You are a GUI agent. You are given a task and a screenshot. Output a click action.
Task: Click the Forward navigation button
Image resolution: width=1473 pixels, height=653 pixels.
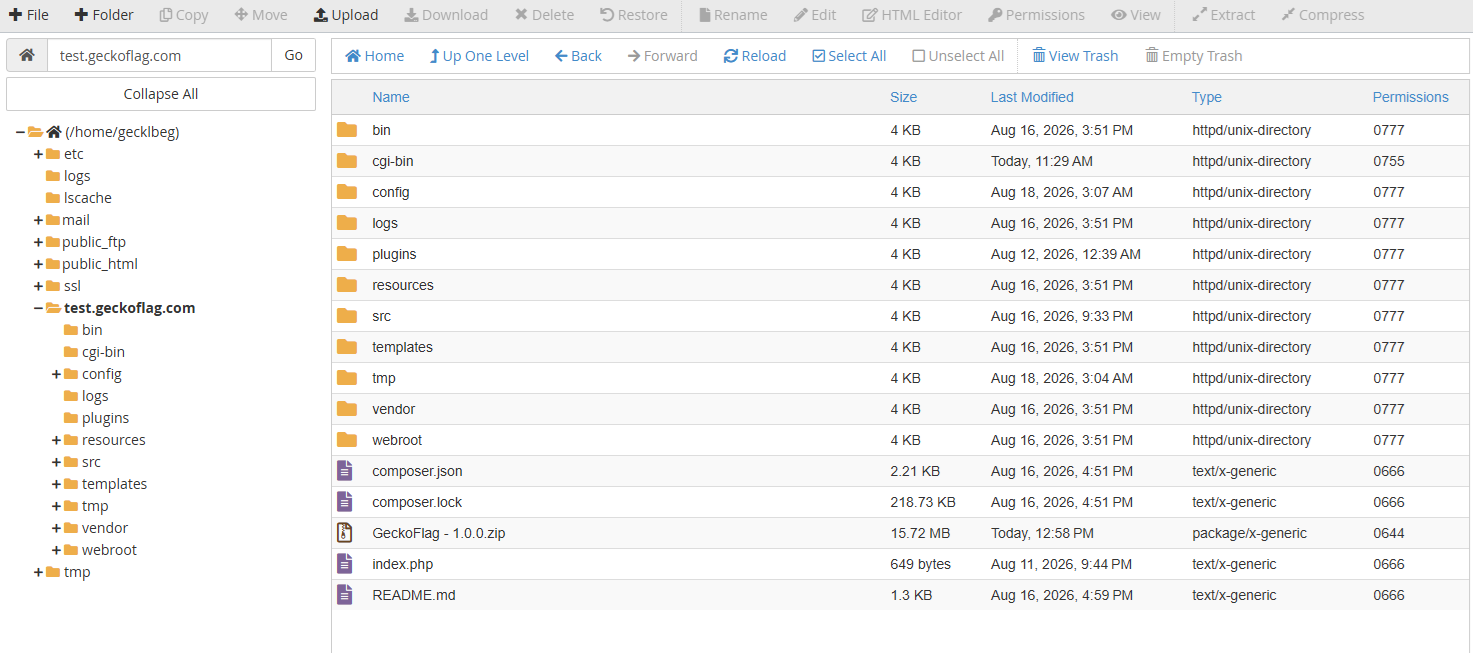[x=662, y=56]
